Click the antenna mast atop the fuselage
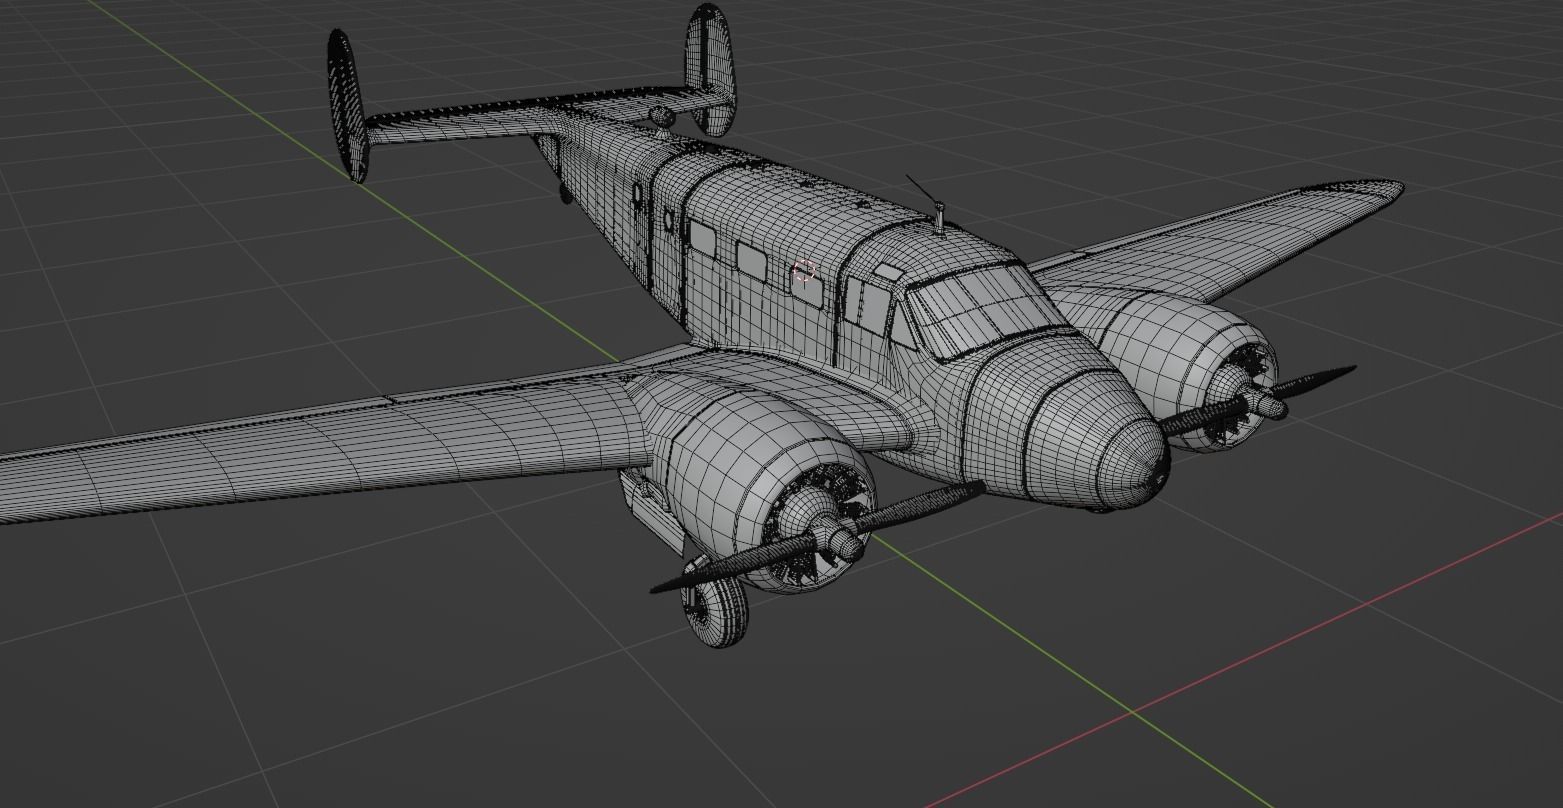This screenshot has width=1563, height=808. [939, 218]
